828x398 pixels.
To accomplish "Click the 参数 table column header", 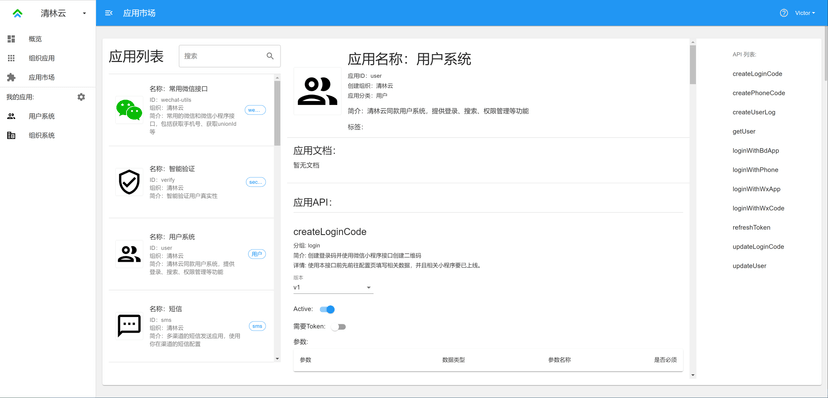I will click(305, 360).
